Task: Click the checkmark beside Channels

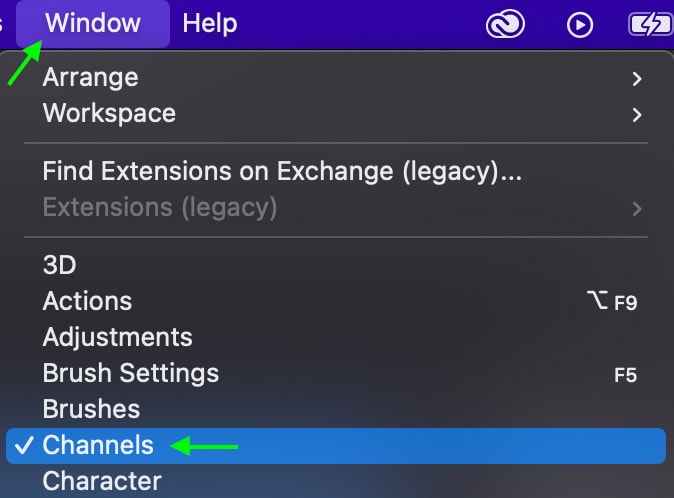Action: (x=24, y=446)
